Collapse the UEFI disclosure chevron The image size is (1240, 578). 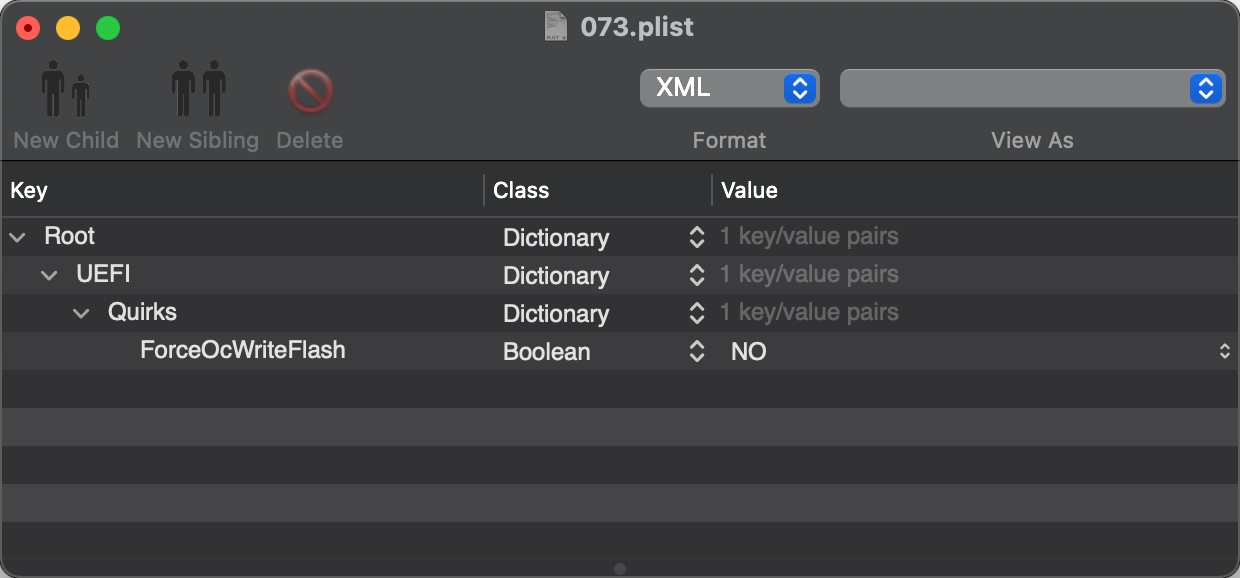[x=49, y=275]
